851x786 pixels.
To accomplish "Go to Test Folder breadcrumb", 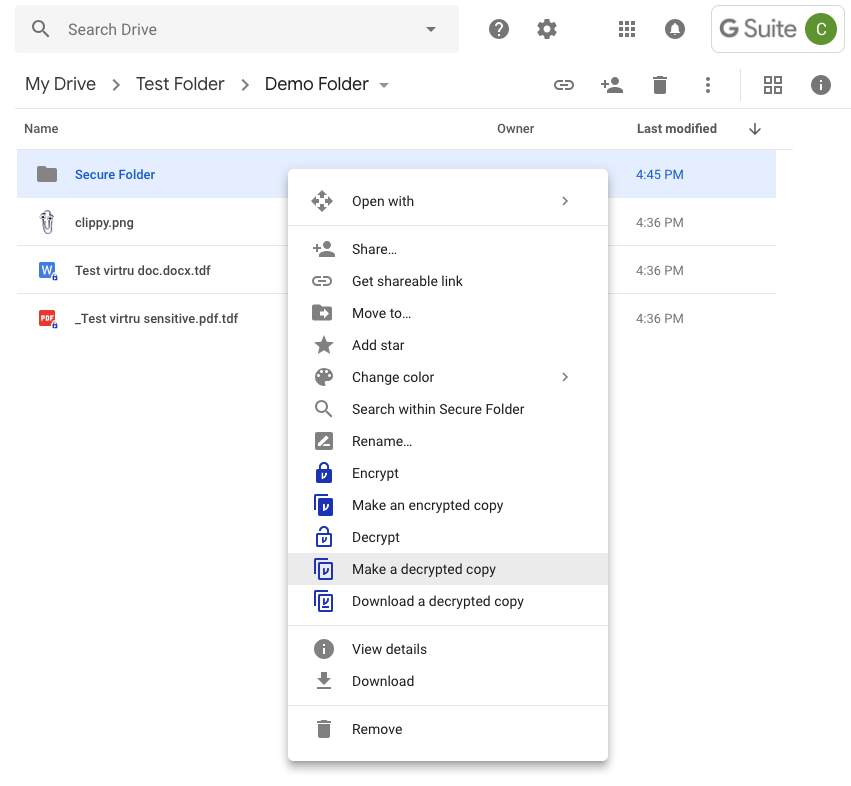I will pos(180,84).
